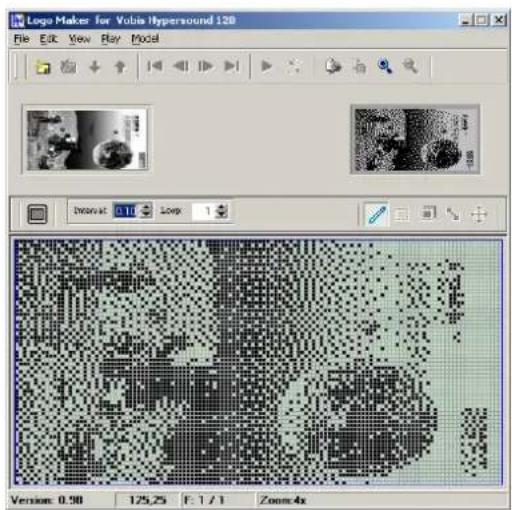
Task: Decrease the Interval value with down spinner
Action: (146, 215)
